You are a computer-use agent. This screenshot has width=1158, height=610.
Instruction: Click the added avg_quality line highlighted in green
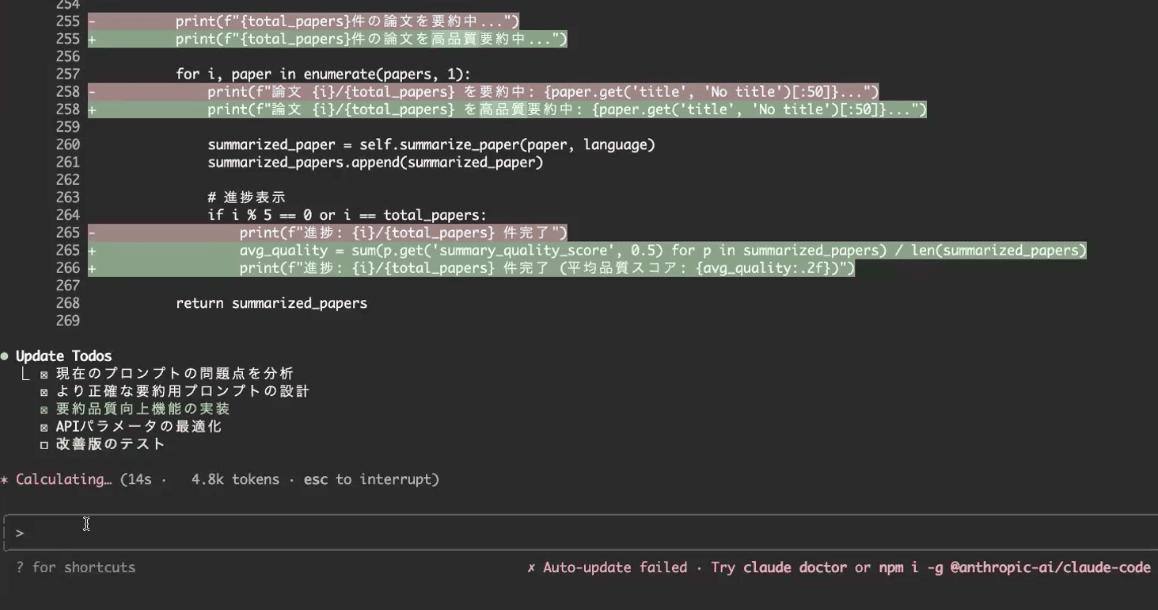point(662,250)
